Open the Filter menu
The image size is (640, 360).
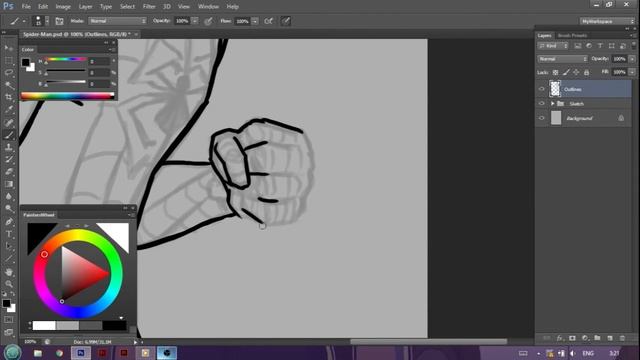click(x=149, y=7)
